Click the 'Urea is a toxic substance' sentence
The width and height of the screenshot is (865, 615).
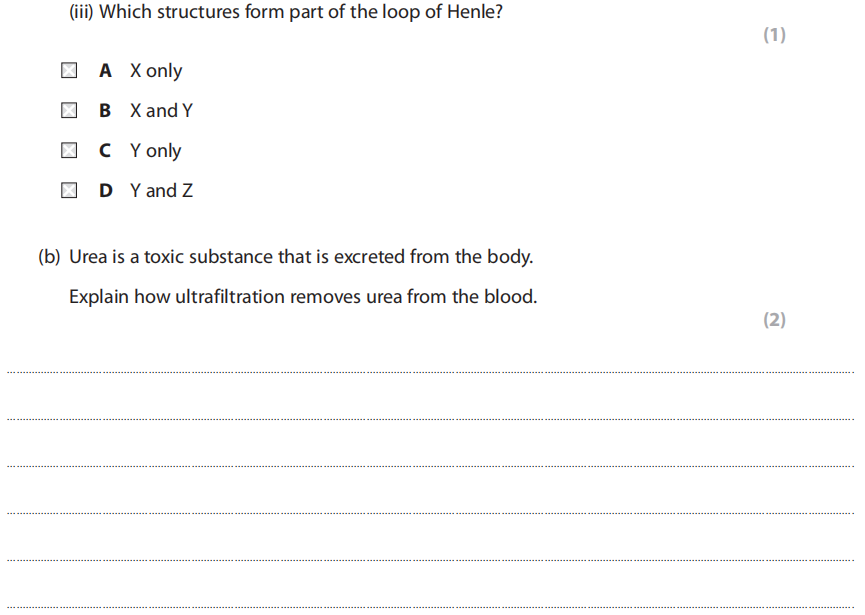pos(301,257)
